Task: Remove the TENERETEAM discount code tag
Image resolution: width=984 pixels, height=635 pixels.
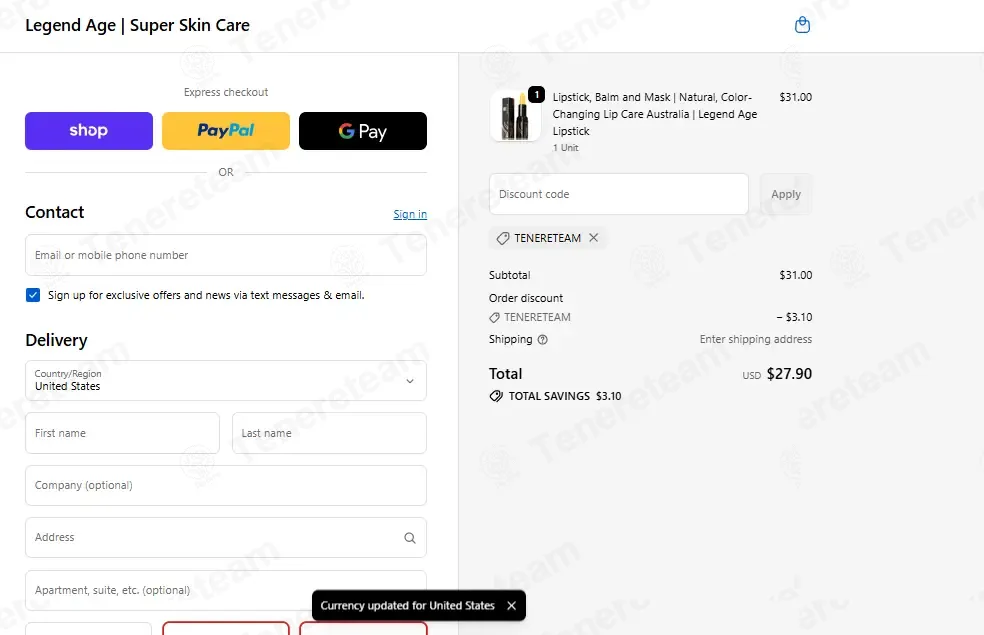Action: (594, 238)
